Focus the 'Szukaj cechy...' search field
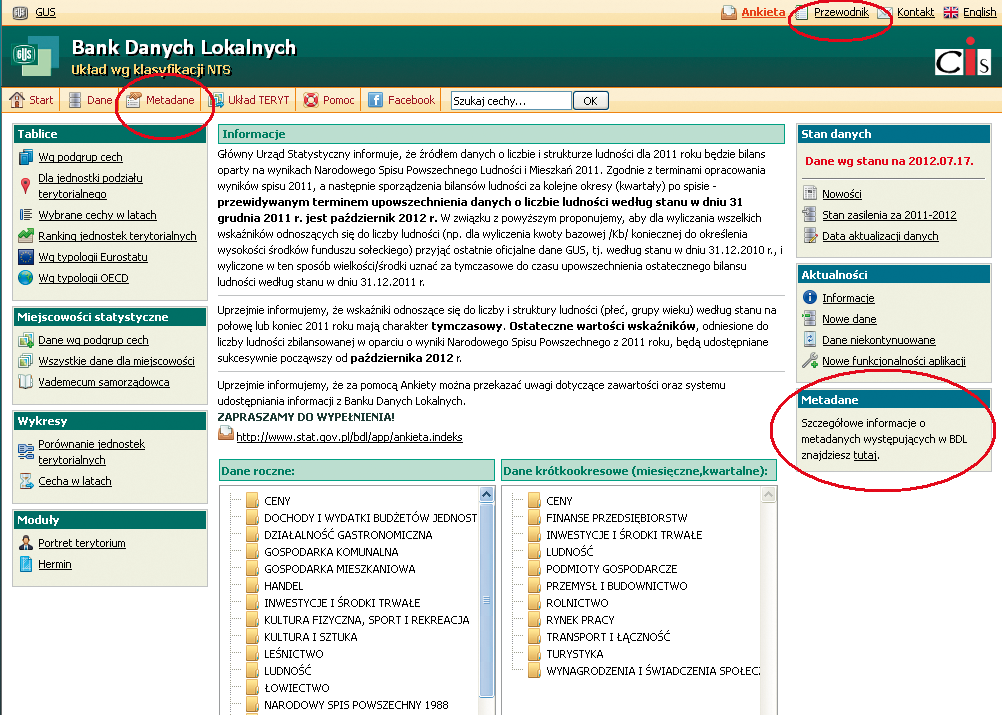This screenshot has height=715, width=1002. (511, 100)
